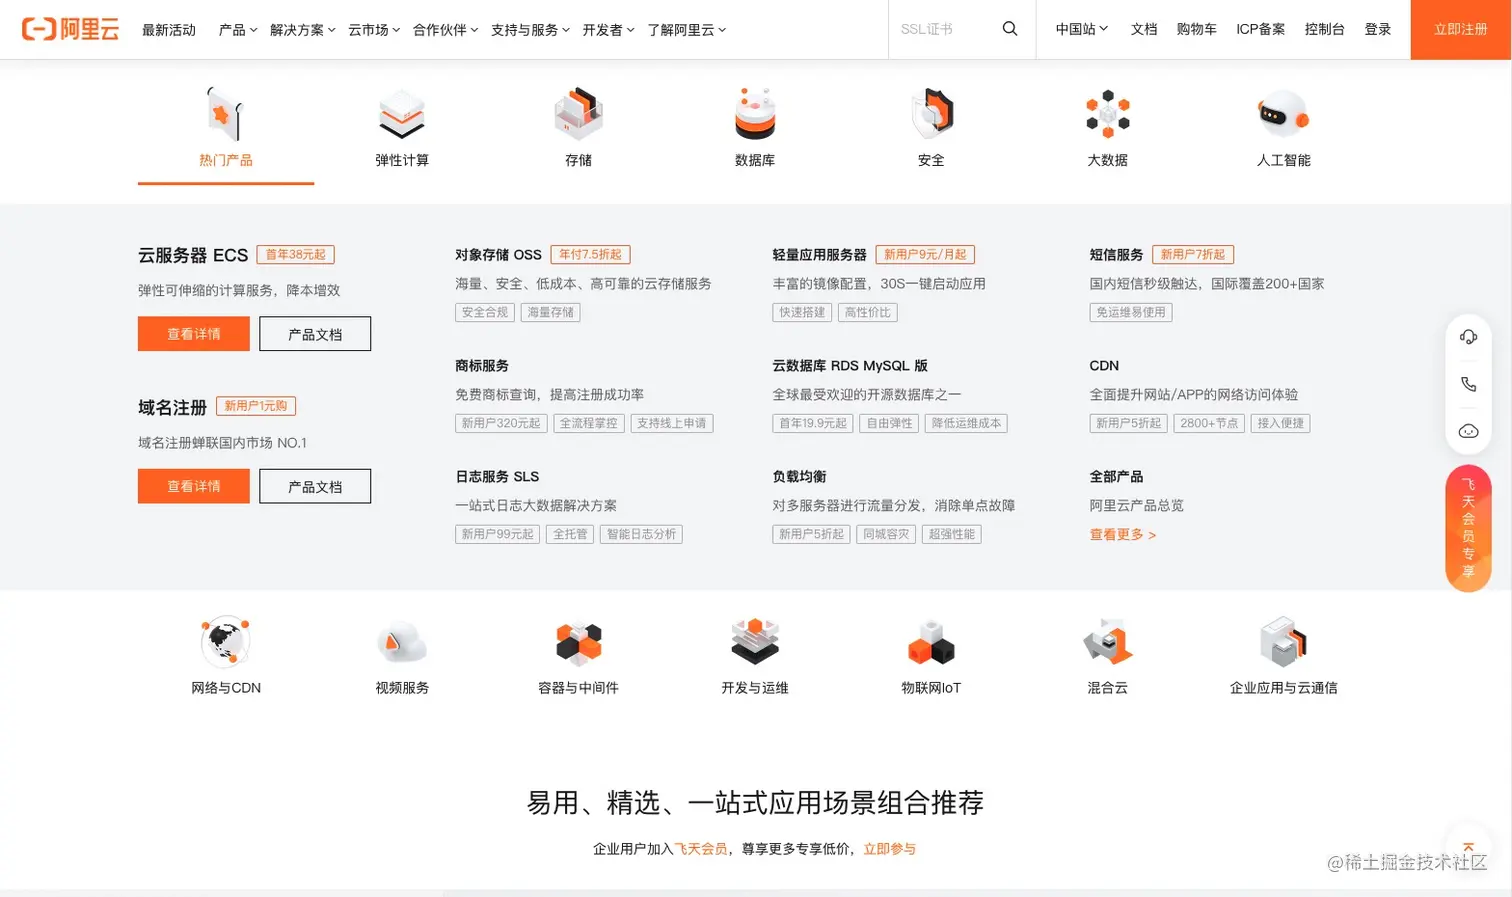Image resolution: width=1512 pixels, height=897 pixels.
Task: Click the headset customer service icon
Action: (1468, 337)
